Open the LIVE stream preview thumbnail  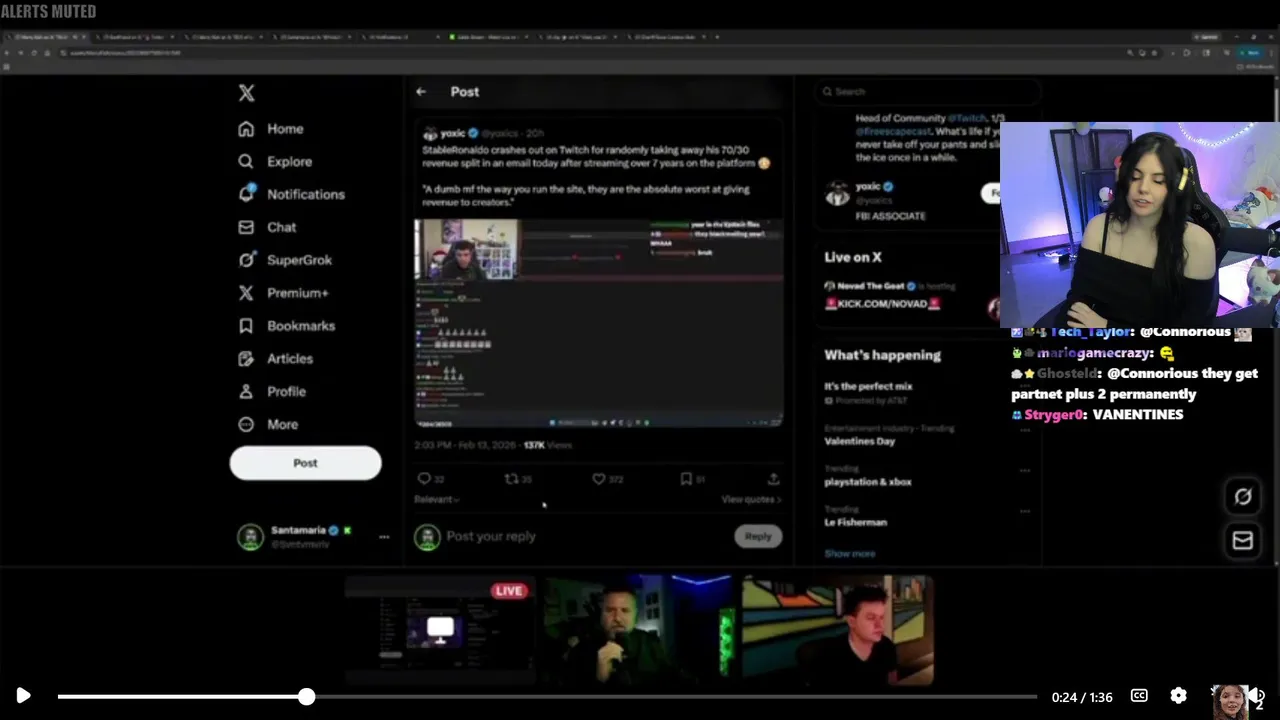coord(439,631)
